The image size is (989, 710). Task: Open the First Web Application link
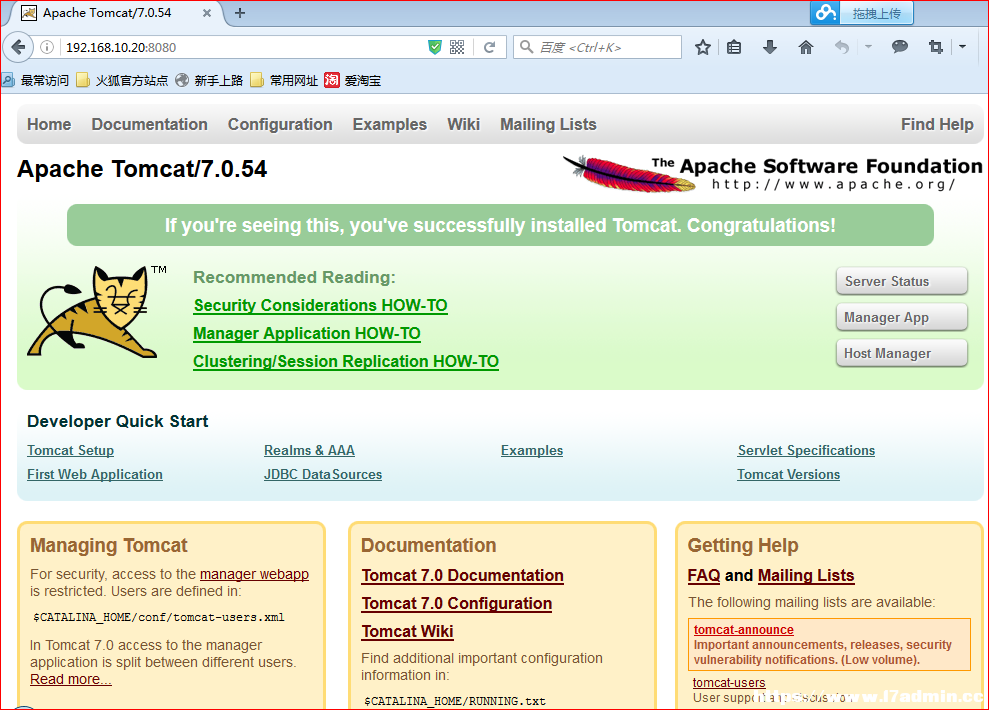click(x=95, y=474)
